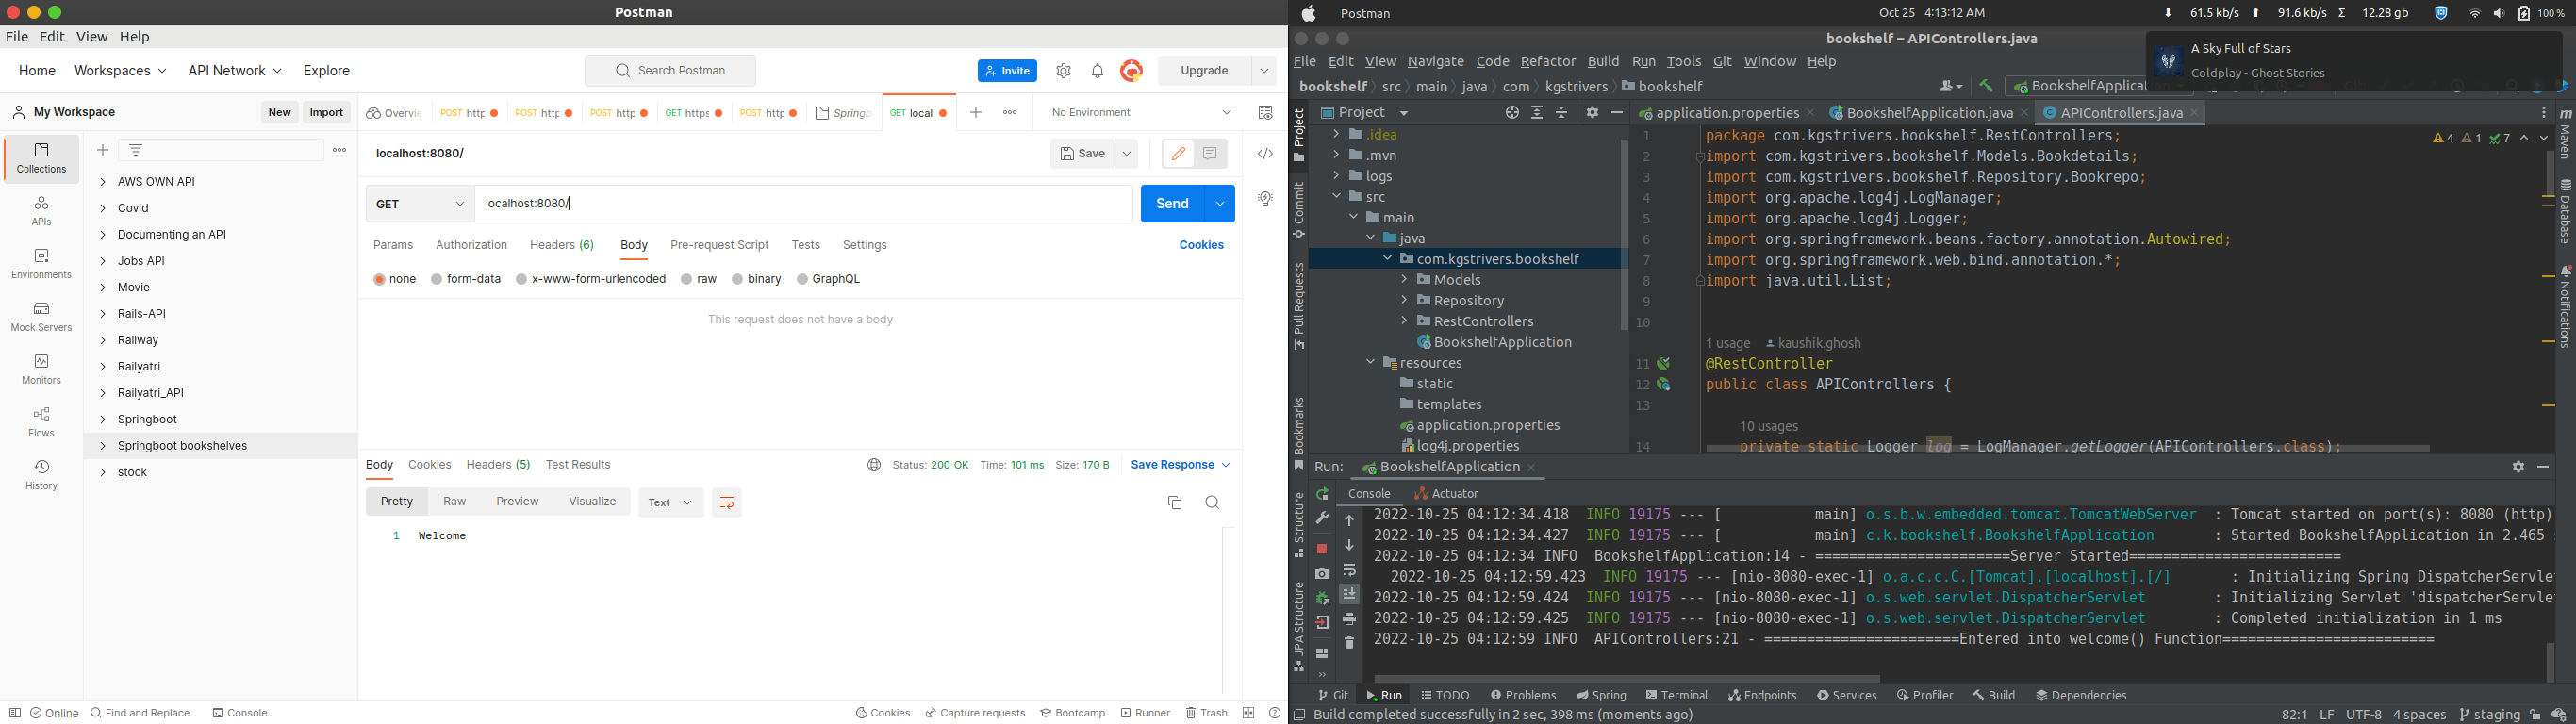This screenshot has width=2576, height=724.
Task: Open Monitors in the Postman sidebar
Action: (x=41, y=369)
